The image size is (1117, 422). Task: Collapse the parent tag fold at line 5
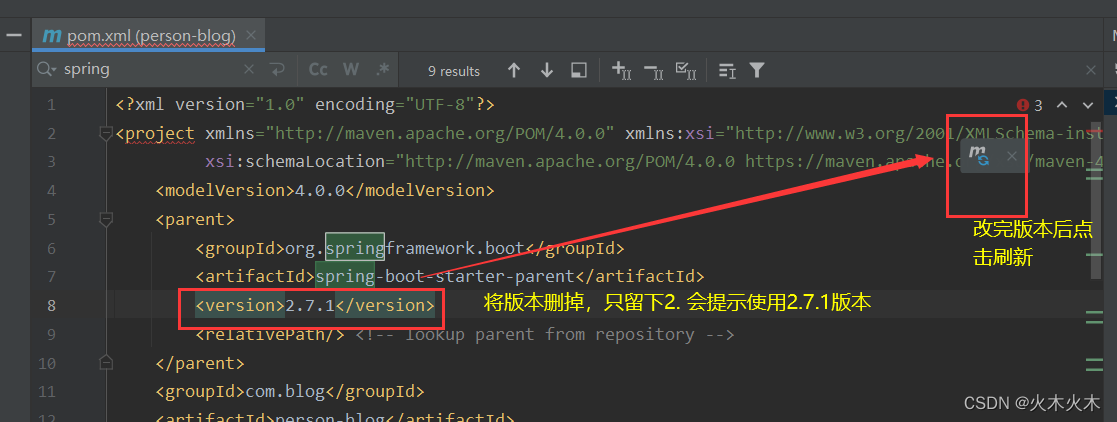(106, 219)
